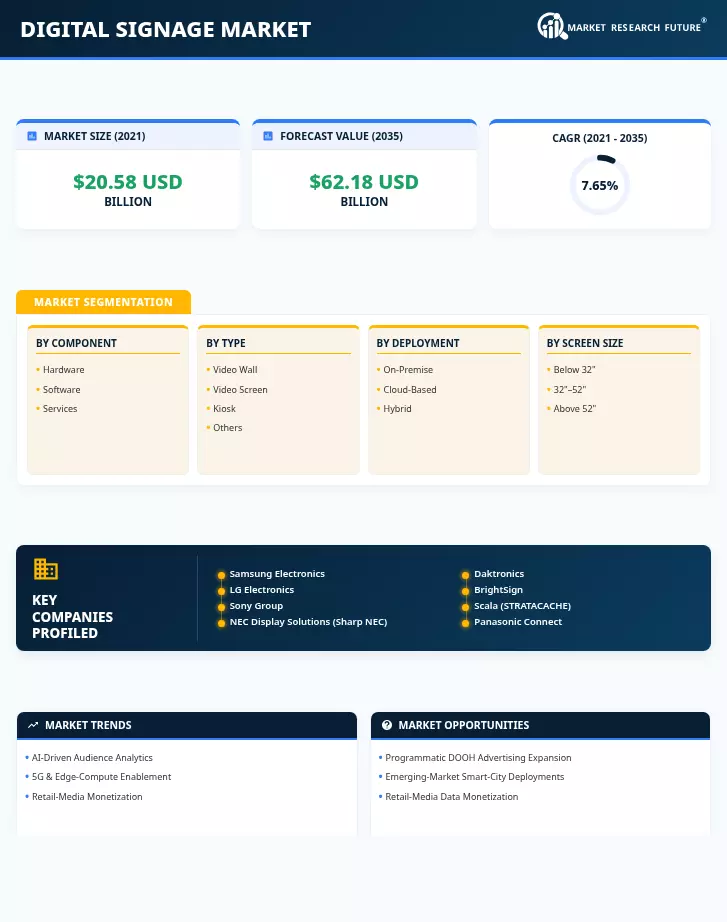The image size is (727, 922).
Task: Click 5G & Edge-Compute Enablement trend
Action: [101, 777]
